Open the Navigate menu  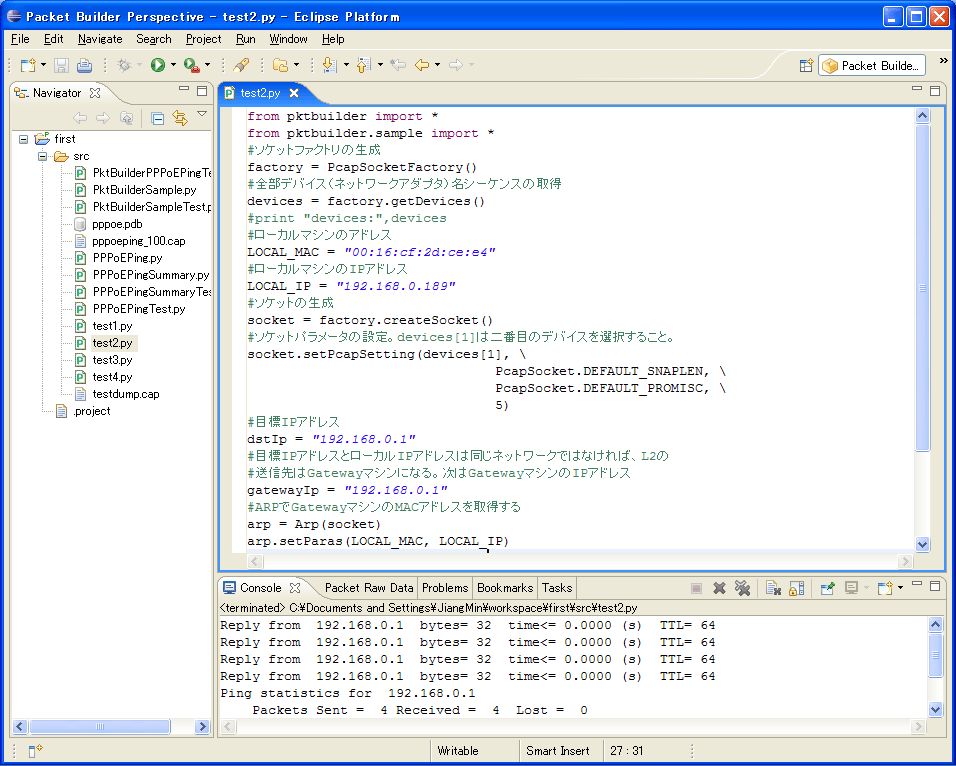(x=100, y=39)
